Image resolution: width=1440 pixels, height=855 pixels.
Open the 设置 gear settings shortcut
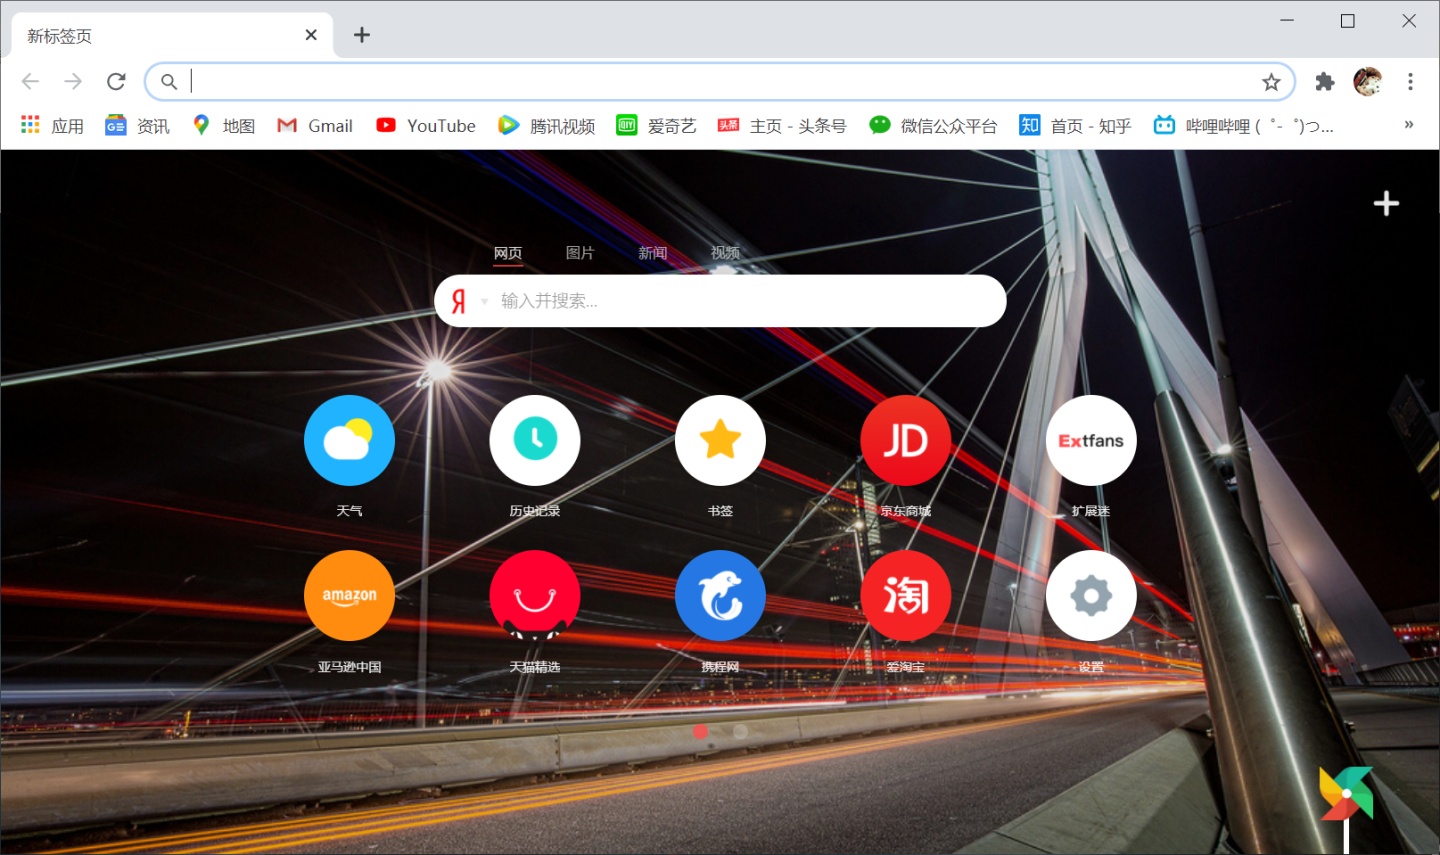coord(1091,596)
